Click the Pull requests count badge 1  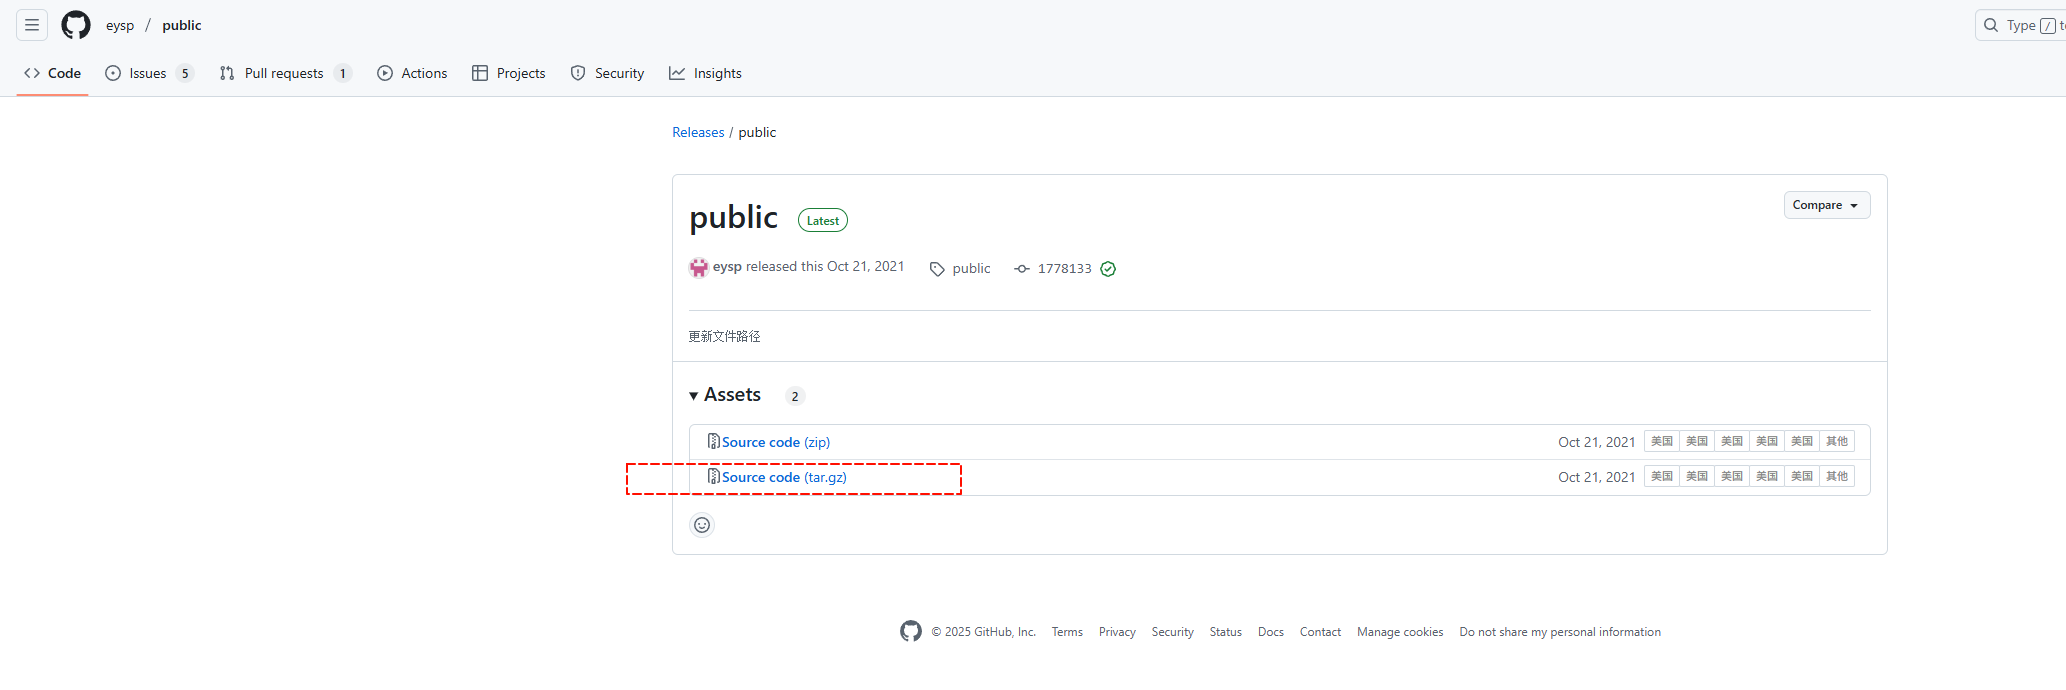[x=343, y=73]
